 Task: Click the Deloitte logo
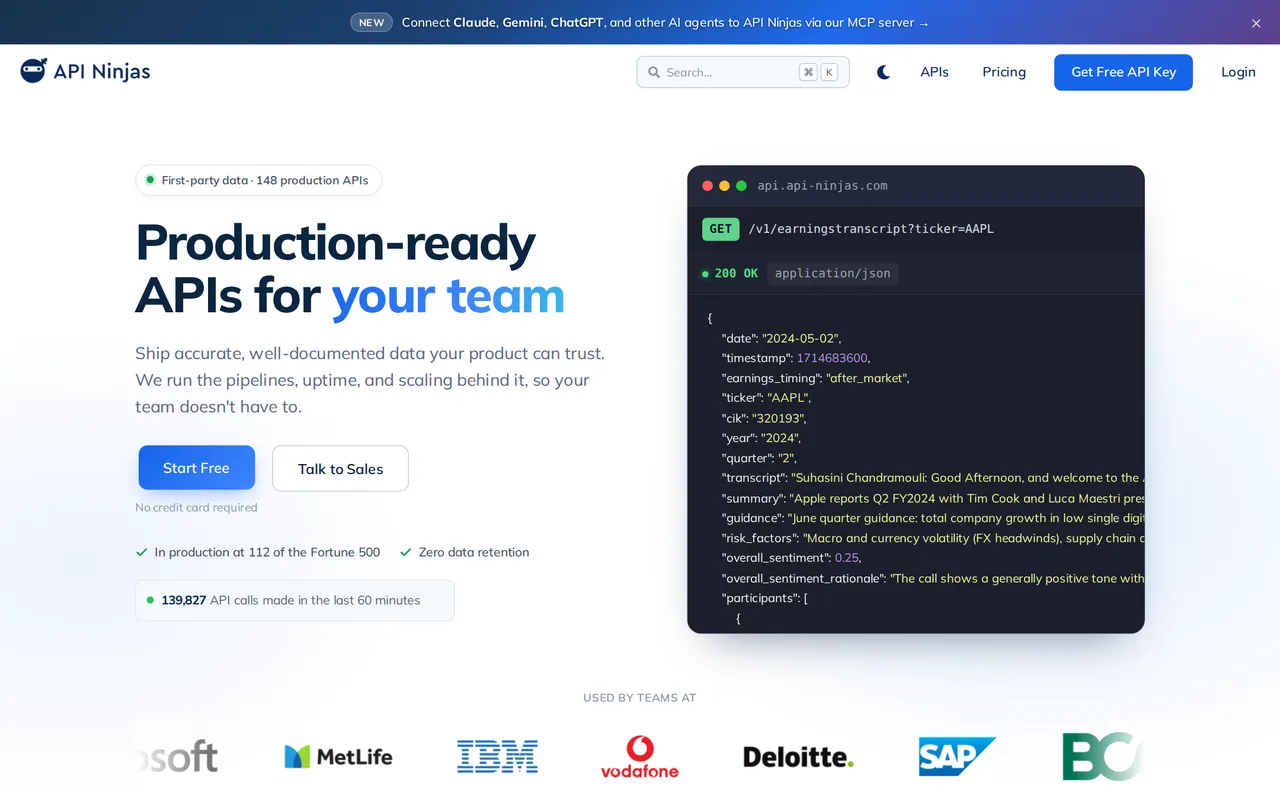pyautogui.click(x=798, y=757)
